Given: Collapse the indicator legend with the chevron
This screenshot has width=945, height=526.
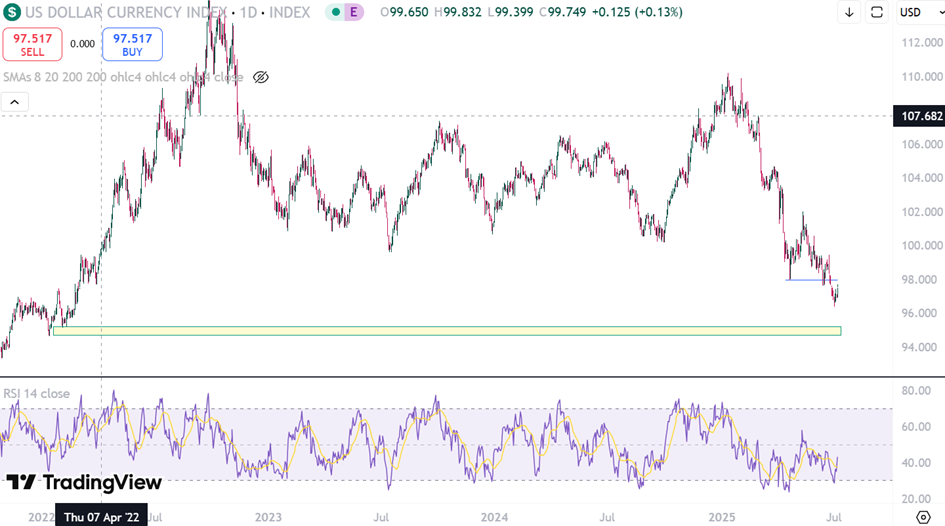Looking at the screenshot, I should 14,102.
